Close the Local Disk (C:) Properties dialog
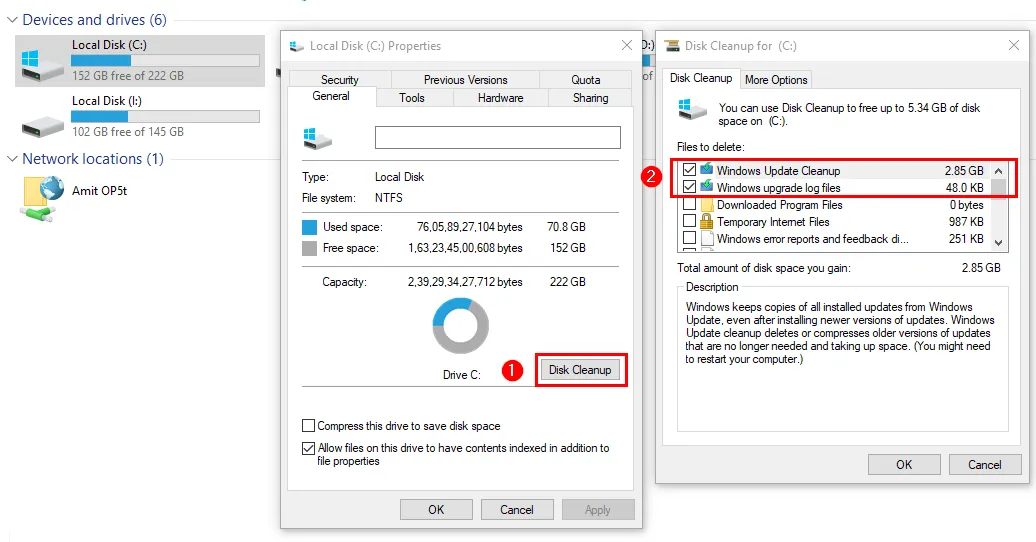Viewport: 1036px width, 542px height. (x=627, y=45)
